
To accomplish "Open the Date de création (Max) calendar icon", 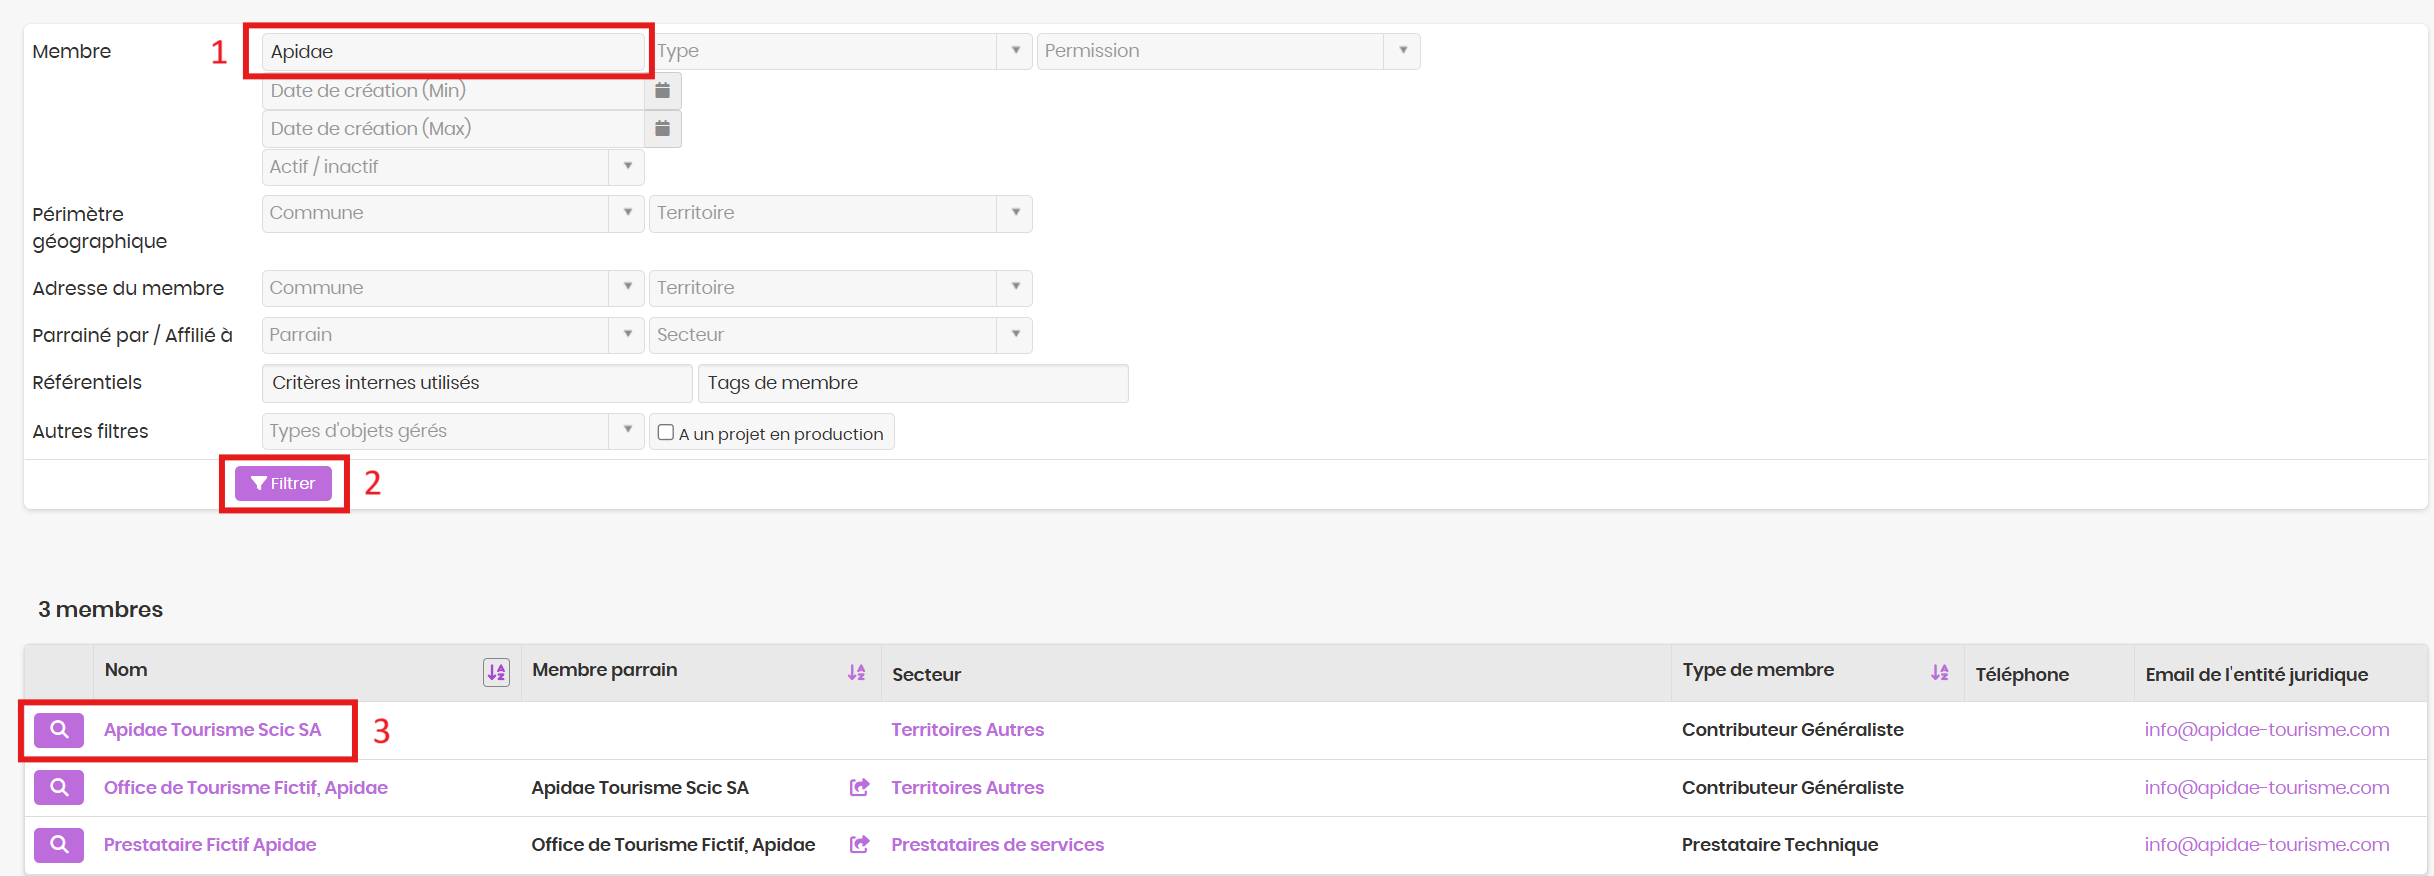I will (662, 129).
